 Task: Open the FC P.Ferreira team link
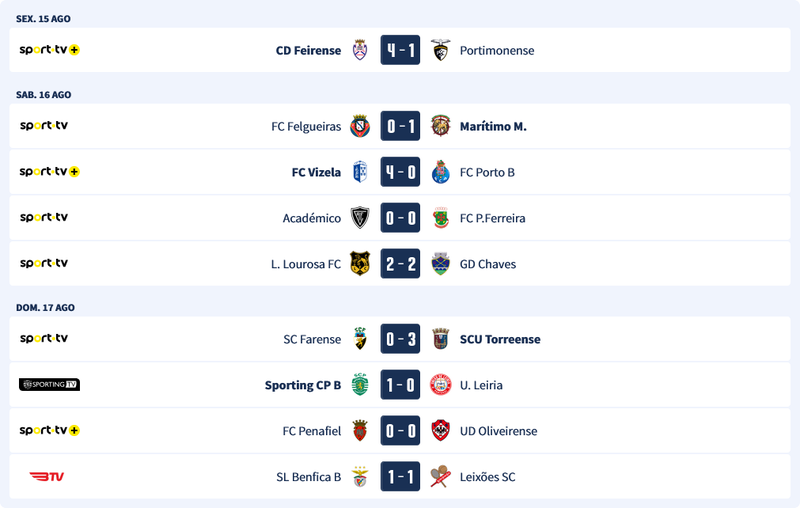(492, 218)
